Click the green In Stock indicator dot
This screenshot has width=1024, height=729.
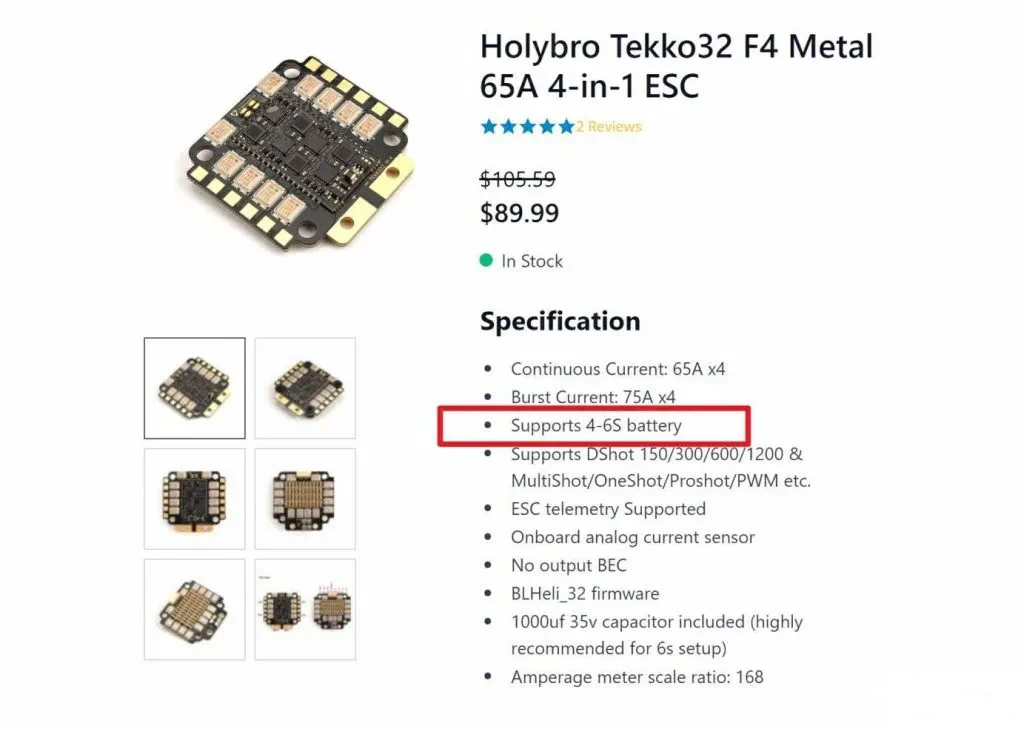point(486,261)
